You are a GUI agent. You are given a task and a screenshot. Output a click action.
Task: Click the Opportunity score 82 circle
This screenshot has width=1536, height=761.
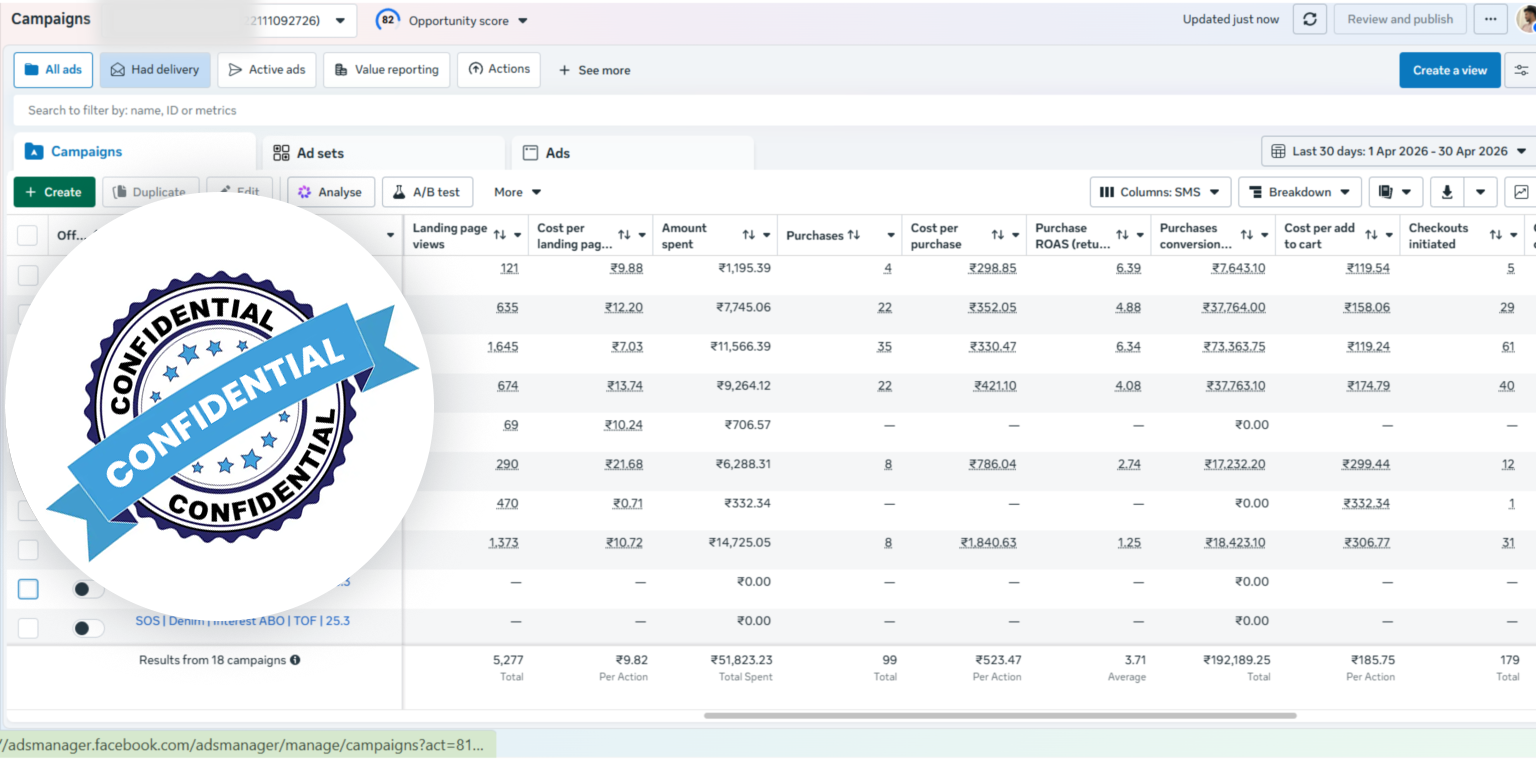[387, 20]
